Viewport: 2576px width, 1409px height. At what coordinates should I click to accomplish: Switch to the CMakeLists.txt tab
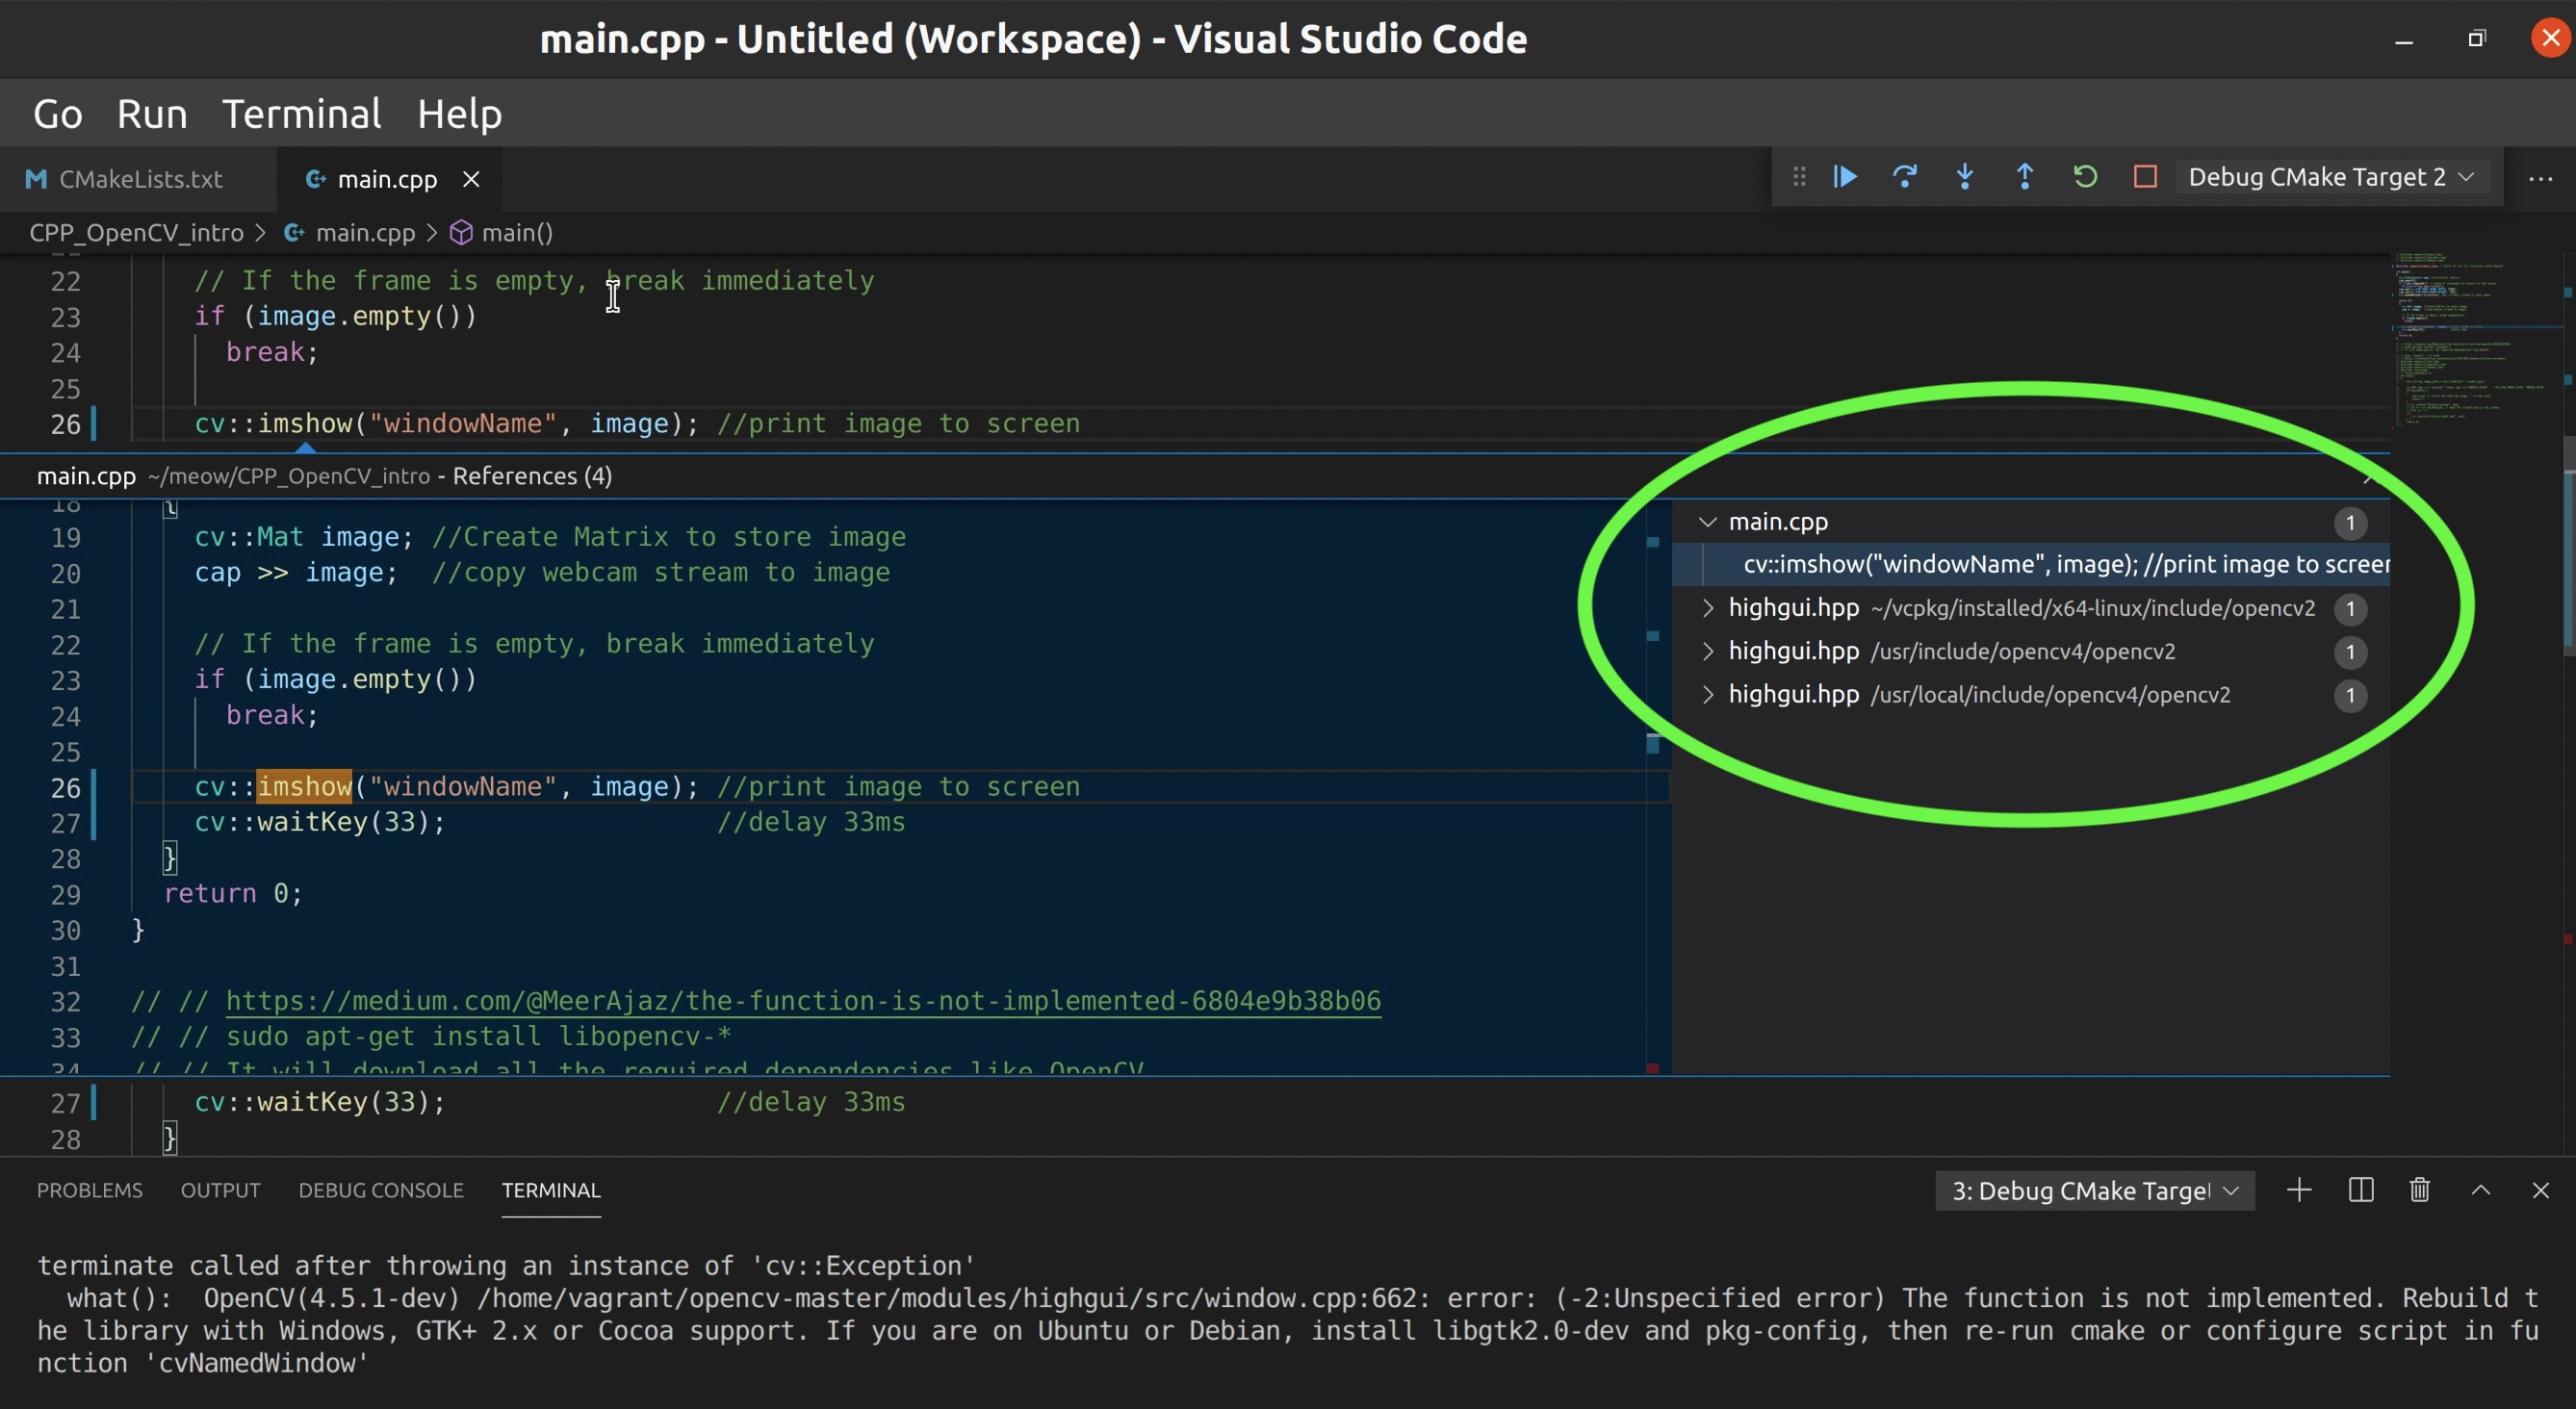138,179
